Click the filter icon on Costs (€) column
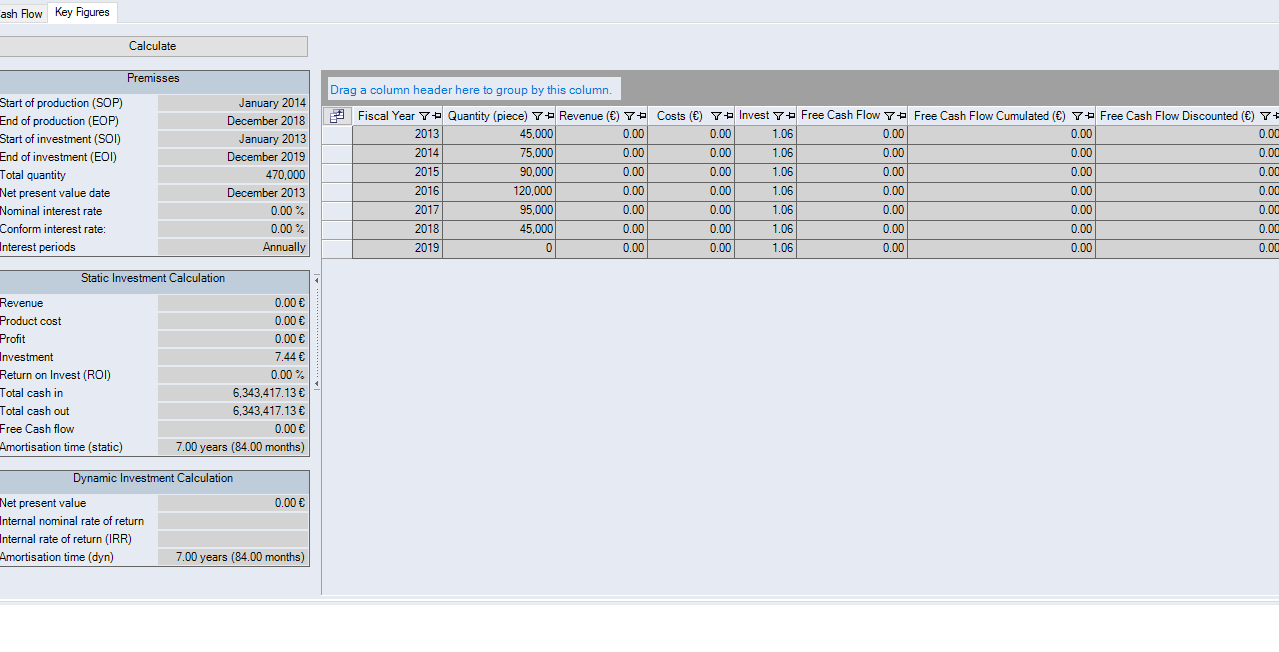Screen dimensions: 1279x652 coord(716,116)
